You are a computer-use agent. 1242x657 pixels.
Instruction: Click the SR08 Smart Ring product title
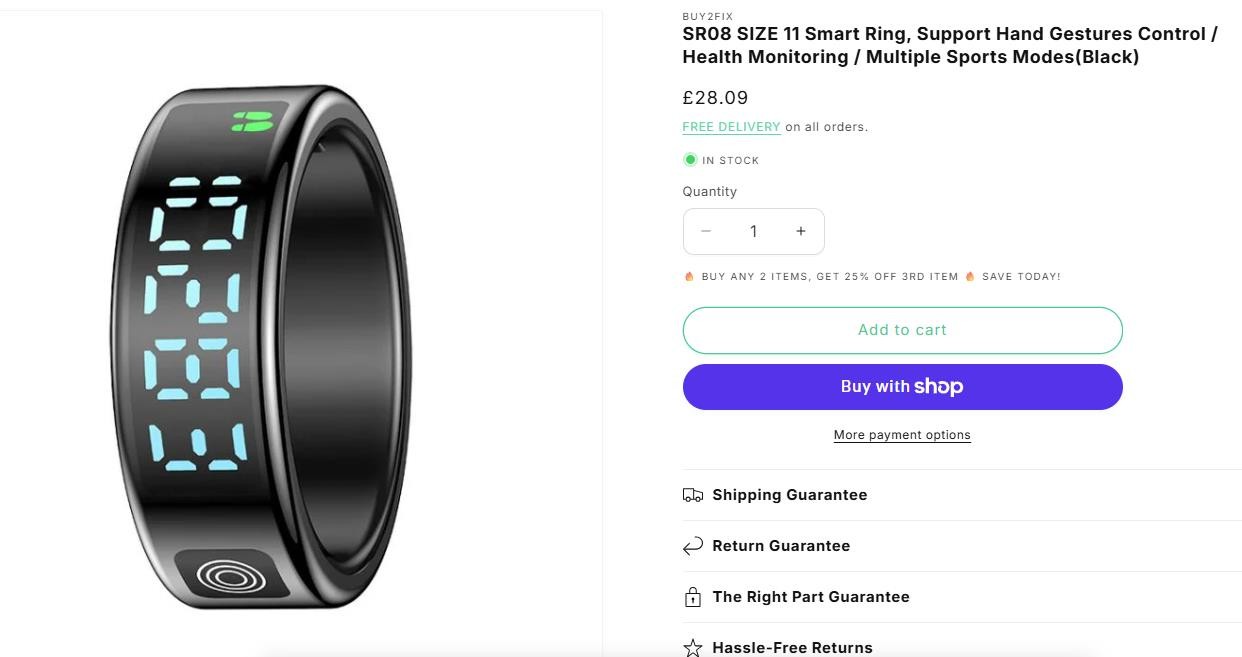[950, 45]
